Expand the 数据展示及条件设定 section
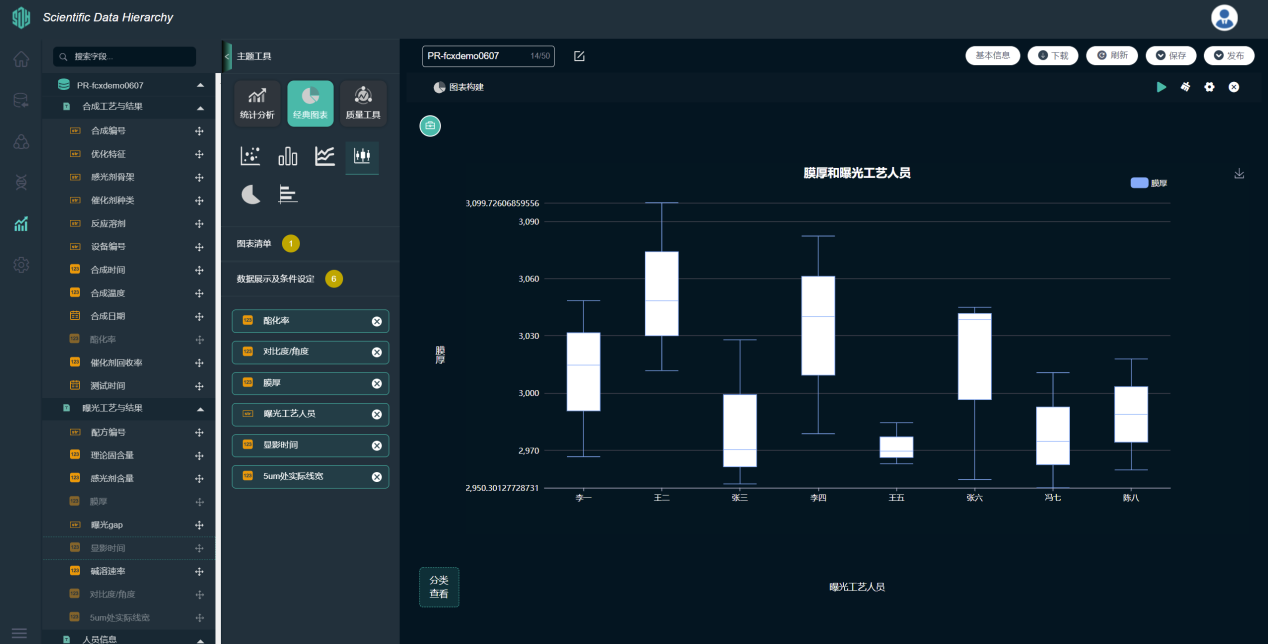 tap(310, 279)
